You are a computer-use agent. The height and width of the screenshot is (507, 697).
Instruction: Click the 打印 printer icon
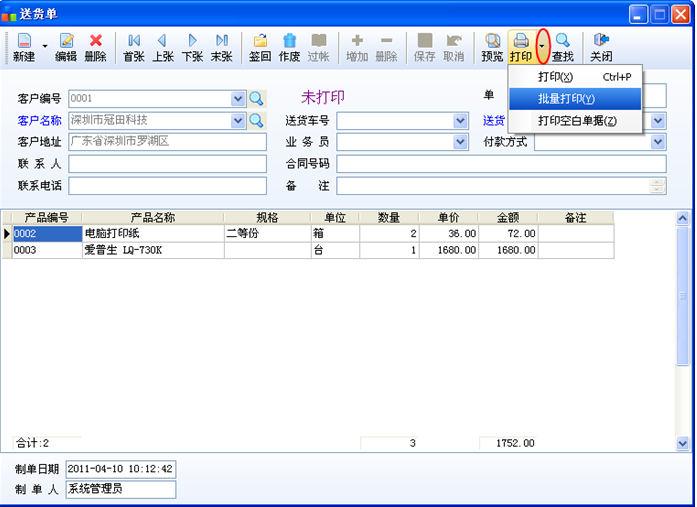[x=521, y=47]
